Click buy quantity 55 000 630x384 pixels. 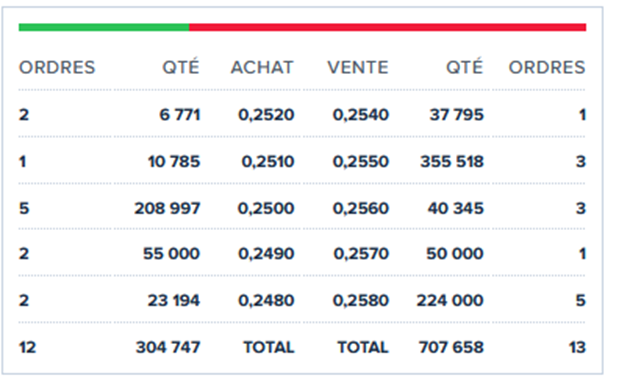click(x=172, y=254)
